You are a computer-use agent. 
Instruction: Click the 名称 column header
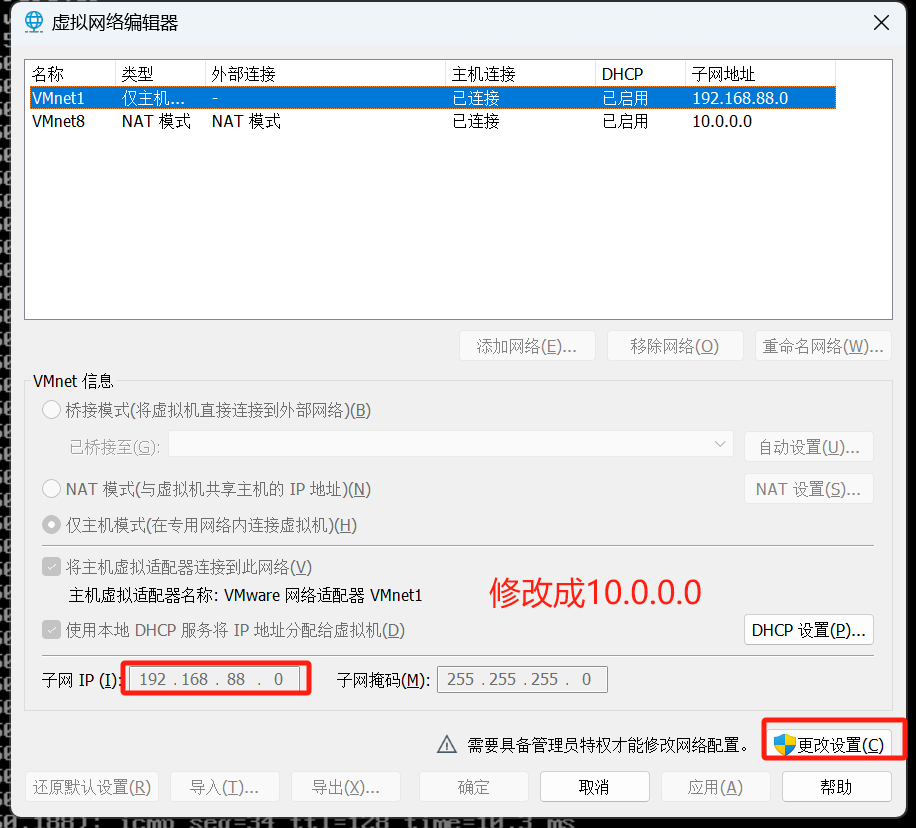[x=70, y=74]
